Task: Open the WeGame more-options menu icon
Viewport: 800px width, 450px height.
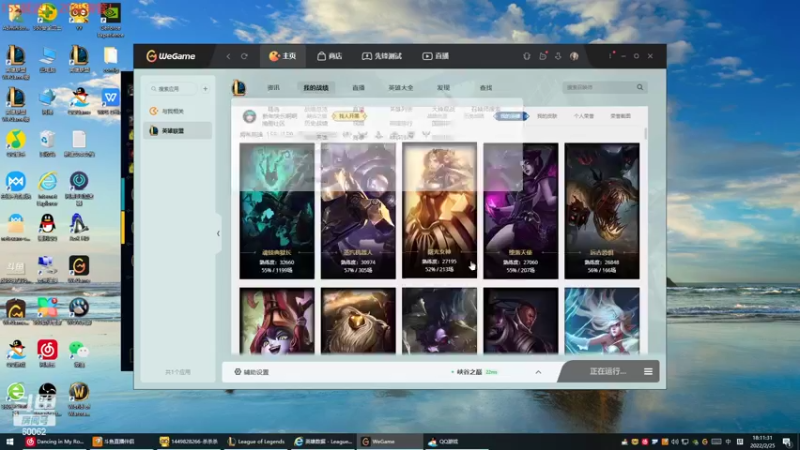Action: pyautogui.click(x=610, y=56)
